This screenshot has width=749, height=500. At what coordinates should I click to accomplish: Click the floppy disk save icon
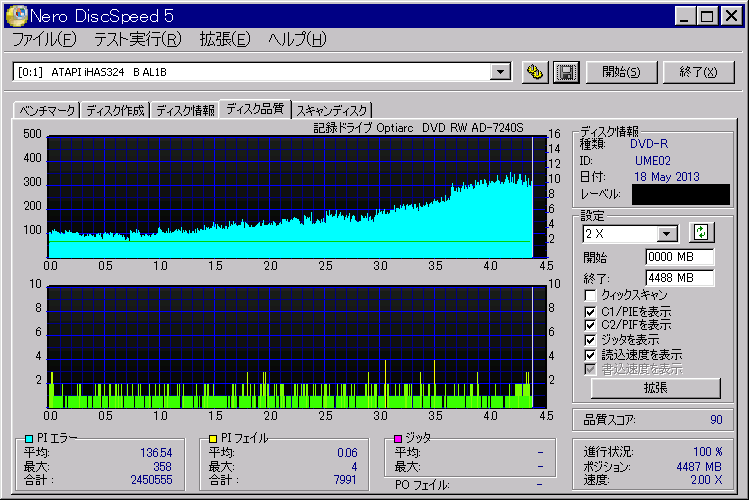pyautogui.click(x=566, y=73)
